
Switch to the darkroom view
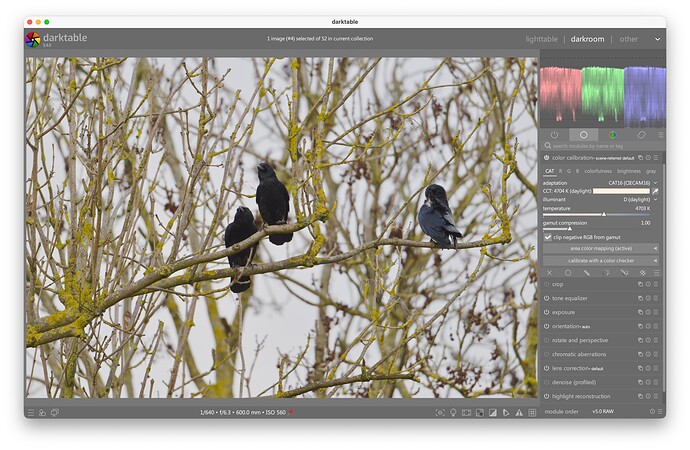[x=587, y=39]
